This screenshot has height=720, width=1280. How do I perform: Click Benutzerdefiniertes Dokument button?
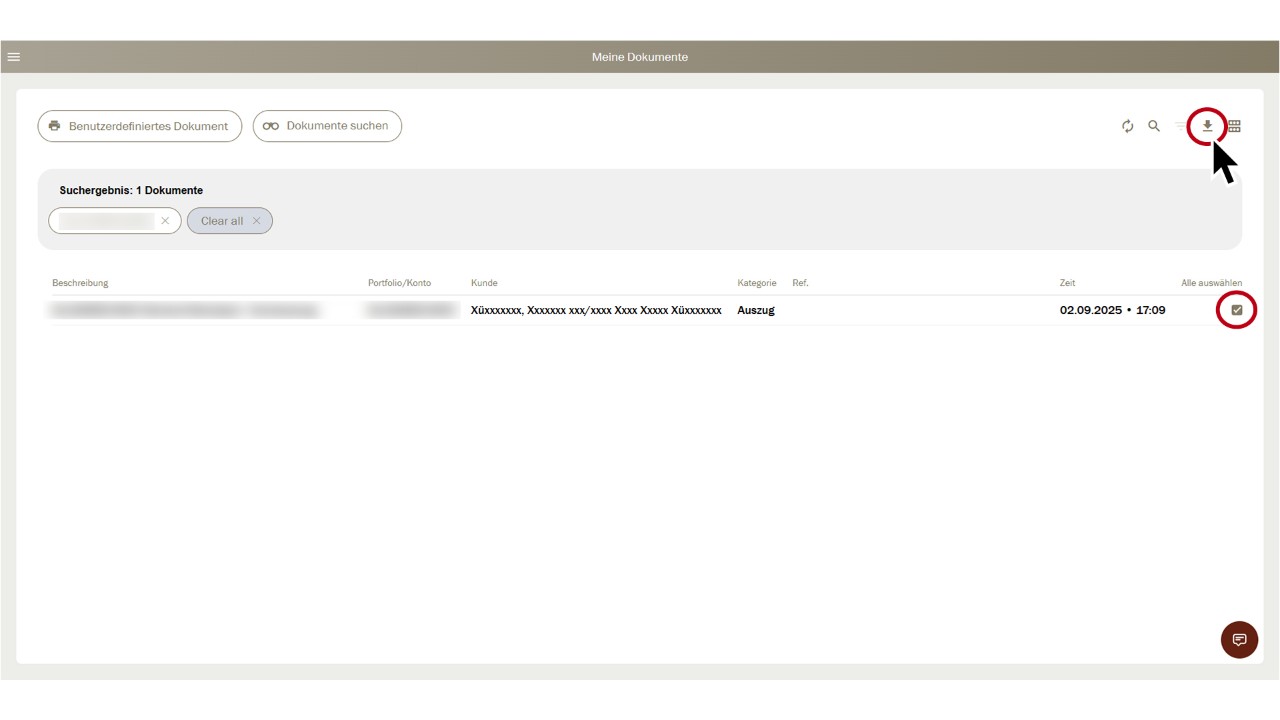[x=140, y=126]
